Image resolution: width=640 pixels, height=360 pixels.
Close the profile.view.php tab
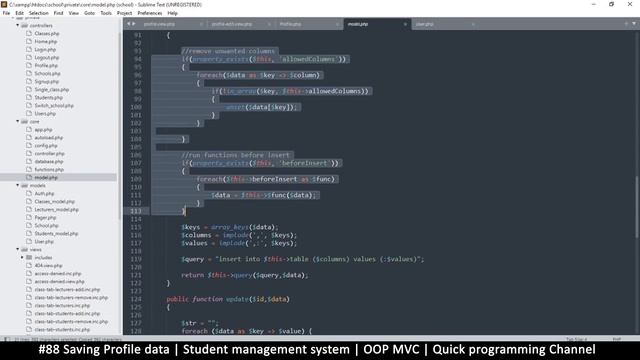coord(201,24)
